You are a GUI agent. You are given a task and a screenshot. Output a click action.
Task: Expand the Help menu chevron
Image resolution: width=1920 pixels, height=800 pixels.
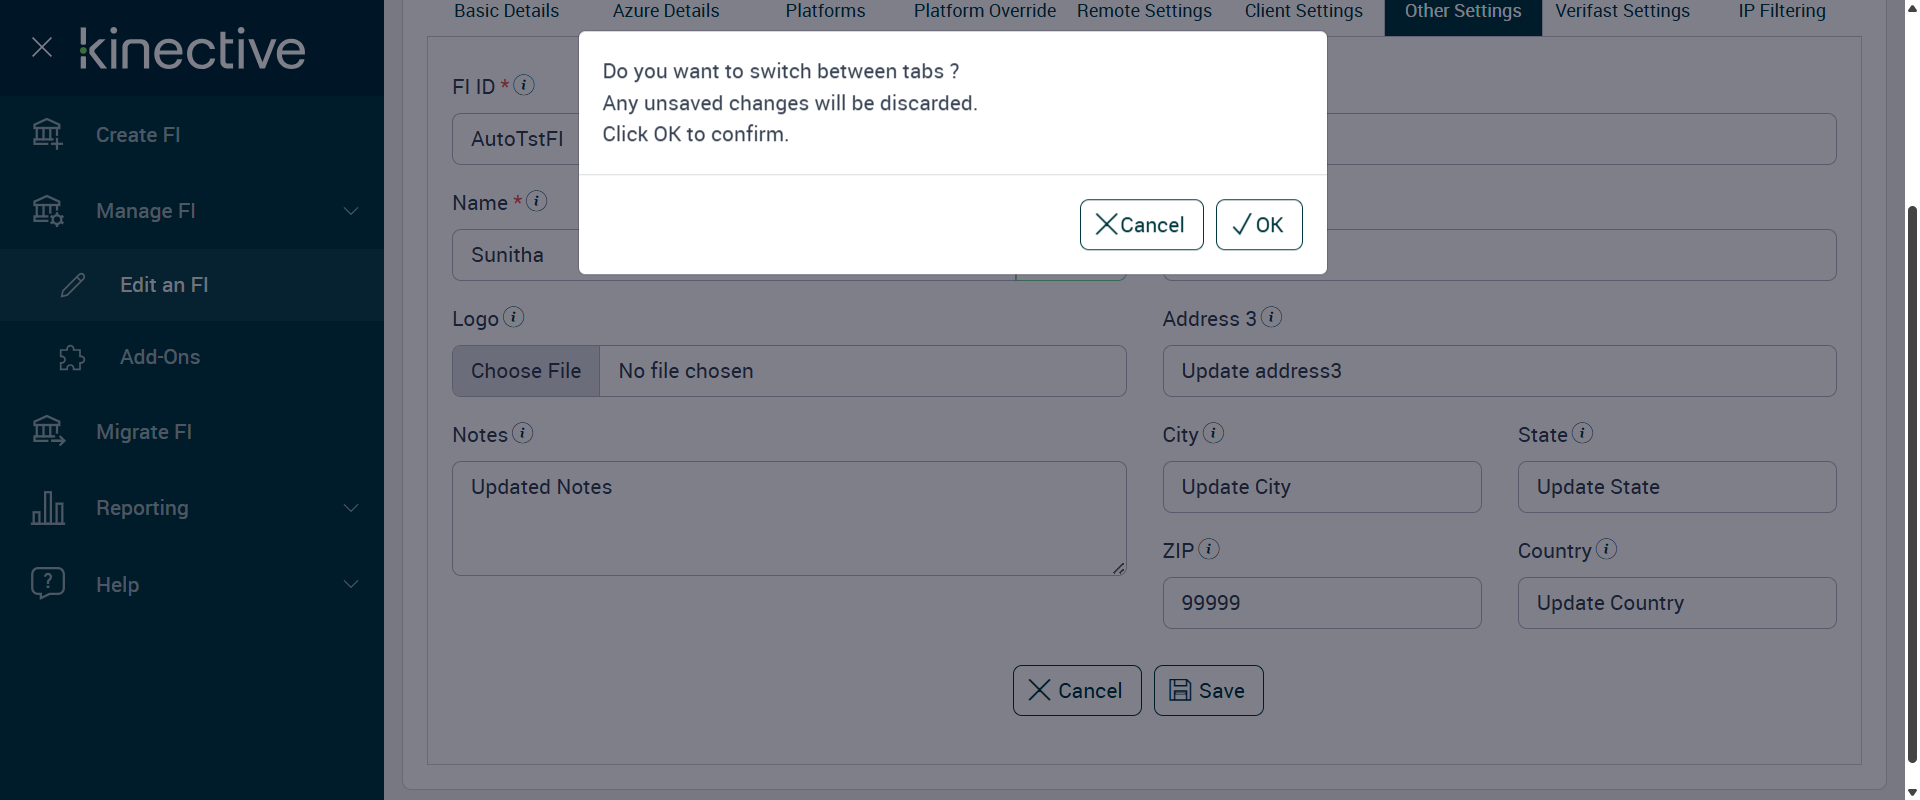click(x=351, y=584)
